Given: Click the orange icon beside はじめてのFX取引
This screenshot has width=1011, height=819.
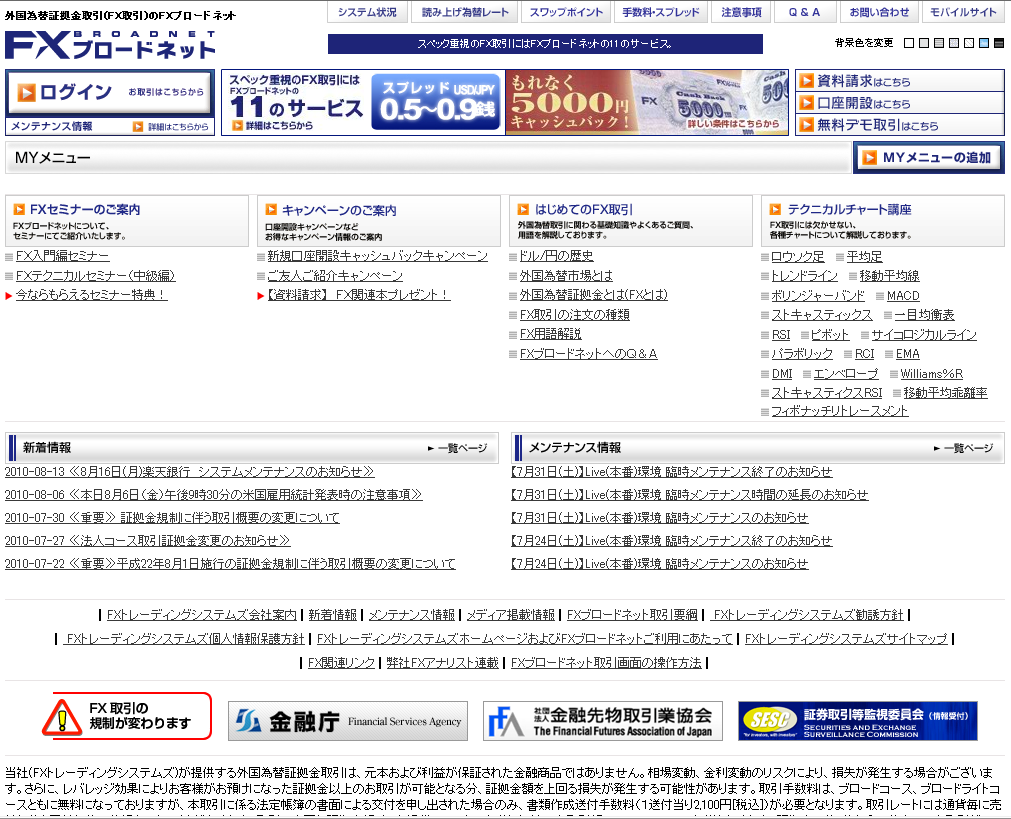Looking at the screenshot, I should pos(523,209).
